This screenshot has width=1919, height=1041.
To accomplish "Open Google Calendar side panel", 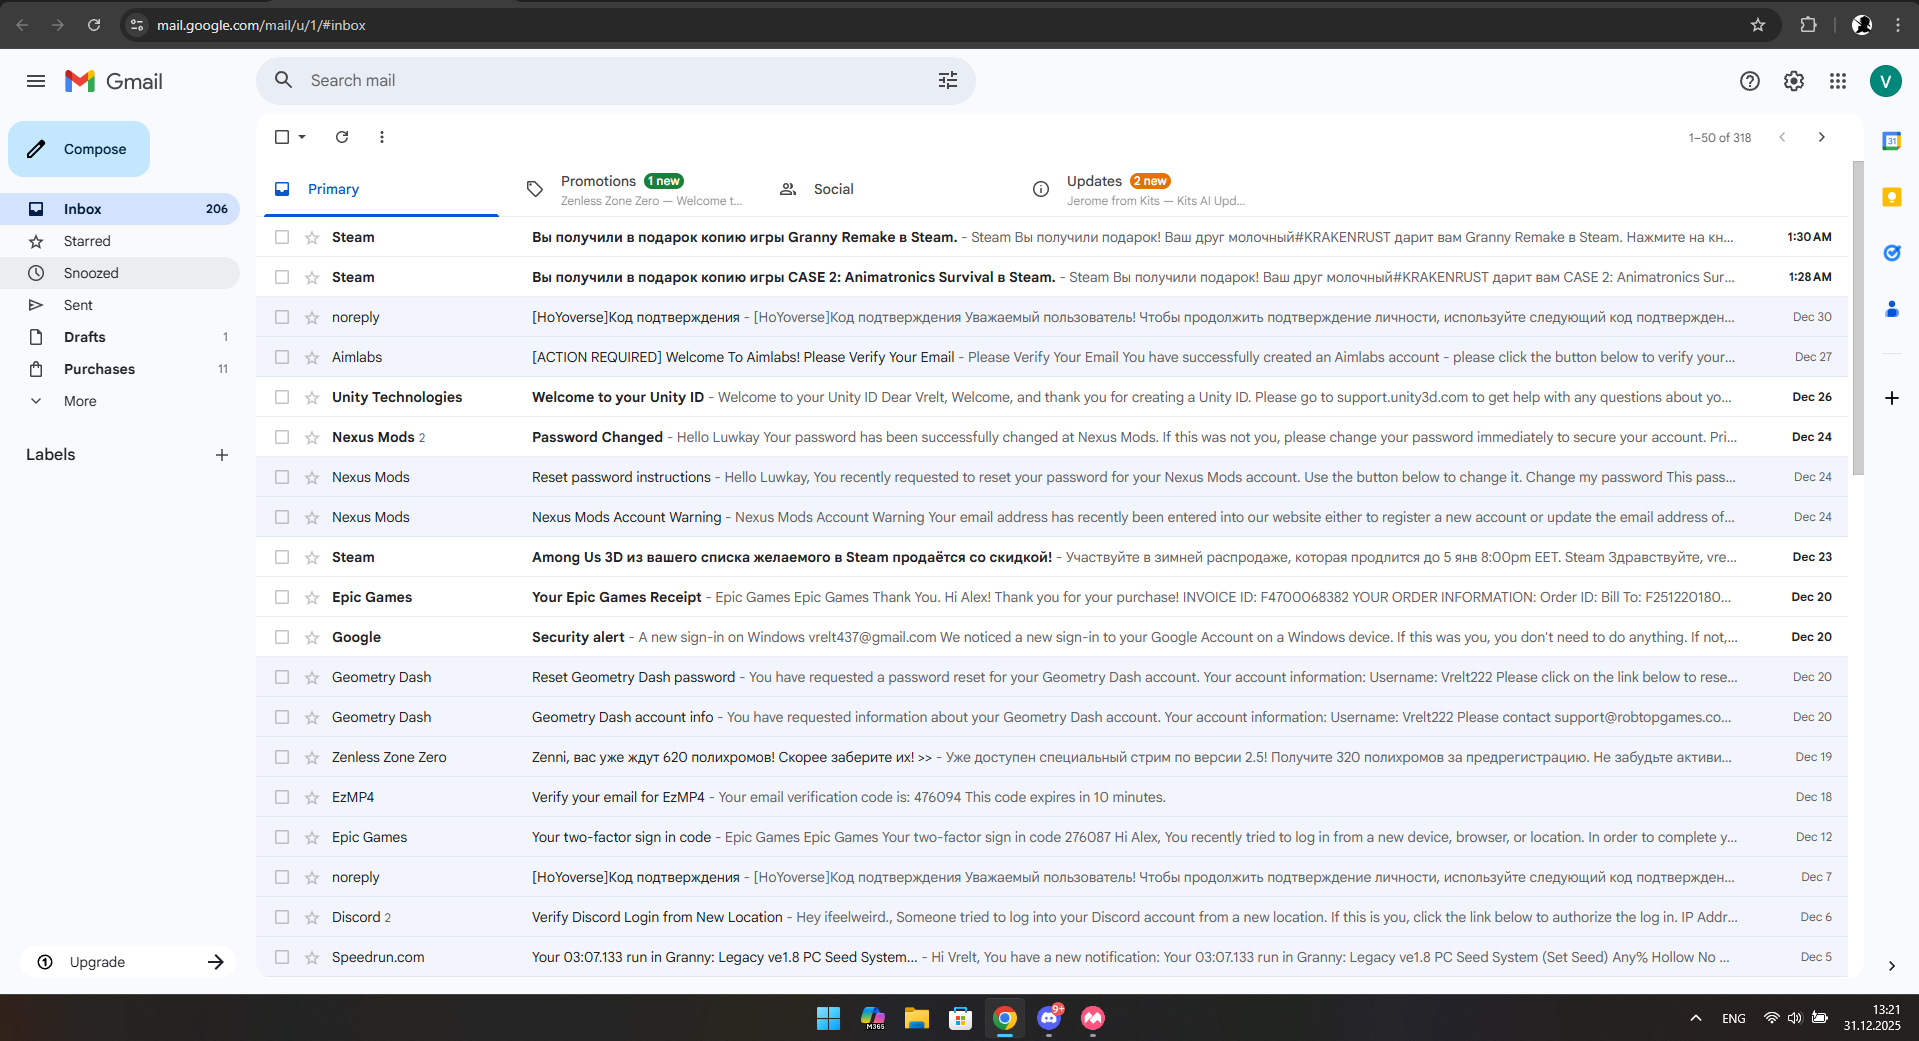I will pyautogui.click(x=1892, y=141).
